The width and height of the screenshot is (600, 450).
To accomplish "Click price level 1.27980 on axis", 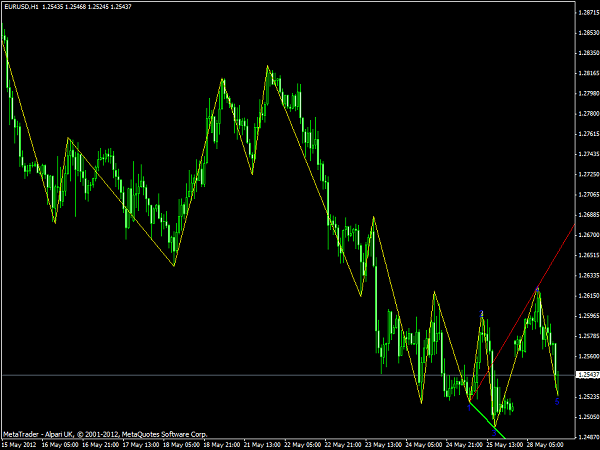I will (x=589, y=93).
